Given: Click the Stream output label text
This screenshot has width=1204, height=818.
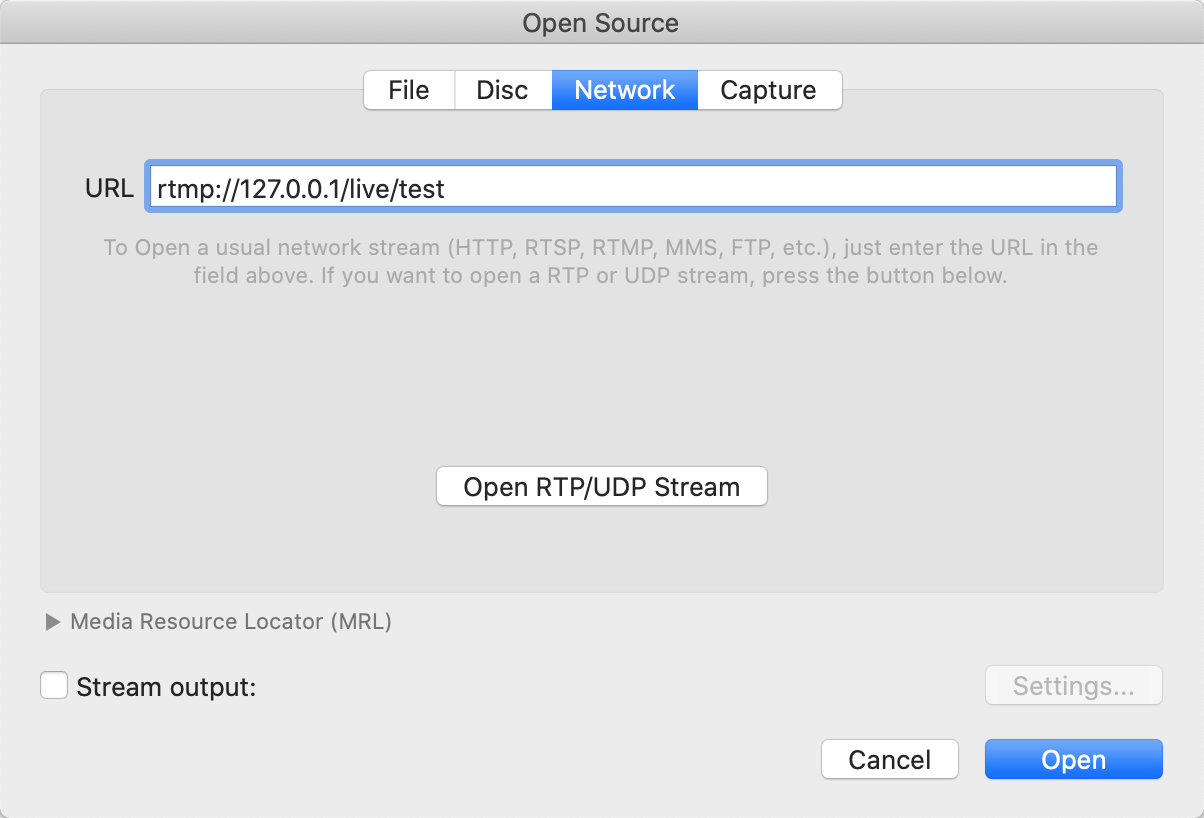Looking at the screenshot, I should pyautogui.click(x=166, y=687).
